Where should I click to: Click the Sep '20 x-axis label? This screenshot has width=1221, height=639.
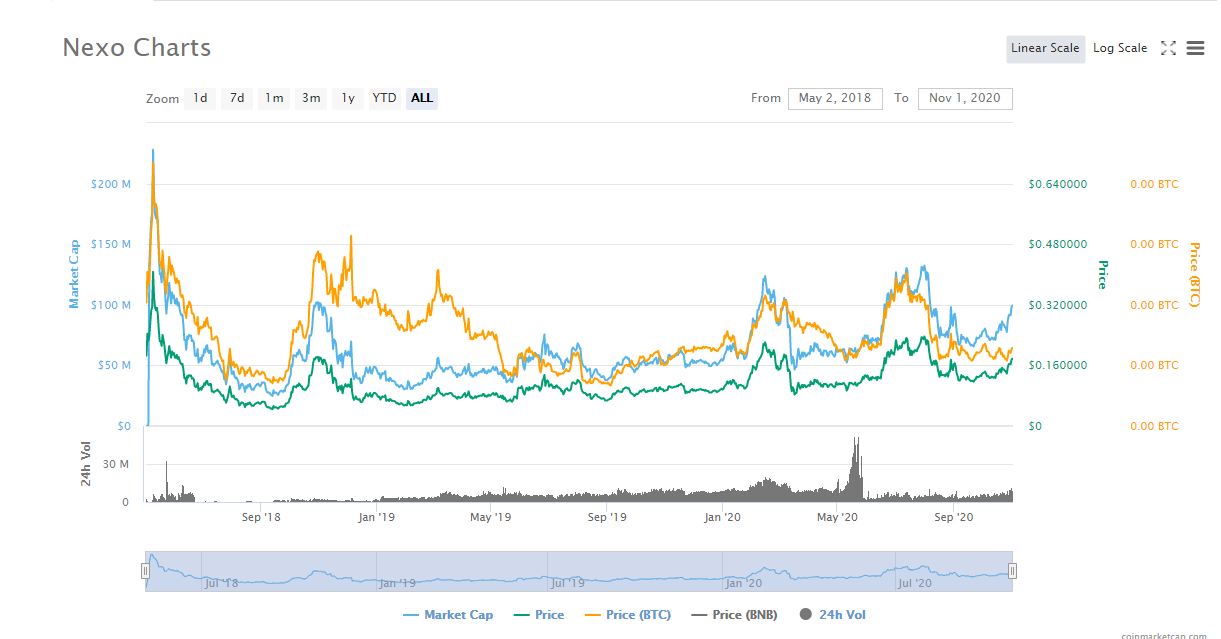coord(953,517)
